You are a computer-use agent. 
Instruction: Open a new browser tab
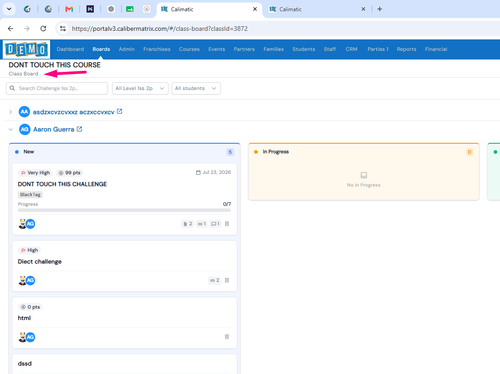pos(379,9)
